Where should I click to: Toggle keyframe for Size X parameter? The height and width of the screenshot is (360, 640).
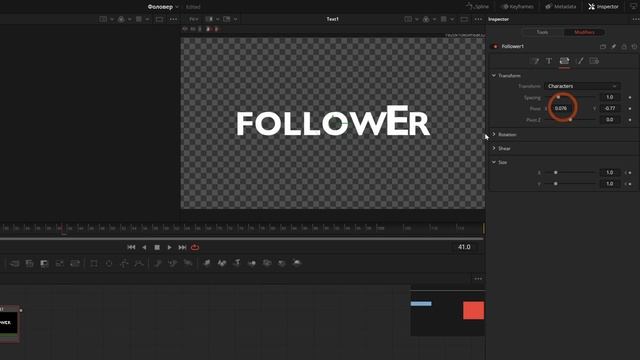630,173
